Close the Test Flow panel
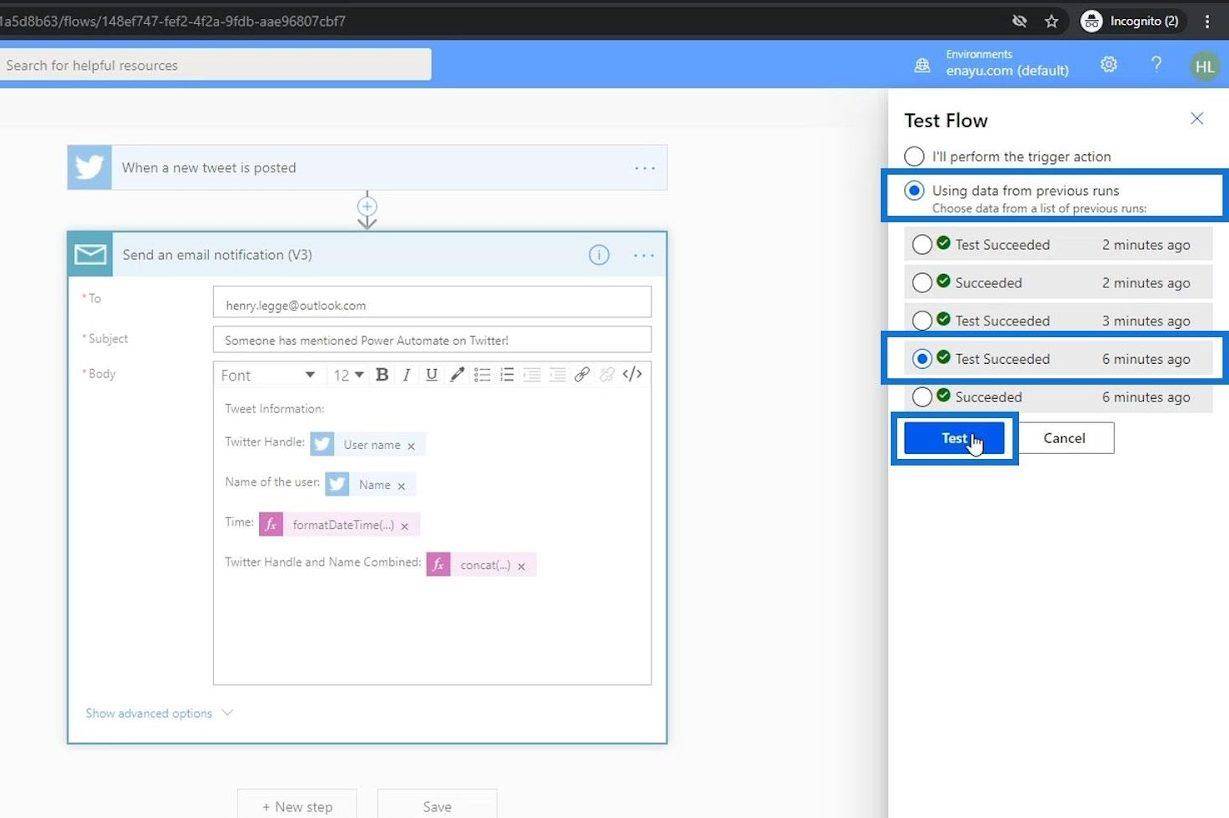The image size is (1229, 818). (x=1197, y=119)
